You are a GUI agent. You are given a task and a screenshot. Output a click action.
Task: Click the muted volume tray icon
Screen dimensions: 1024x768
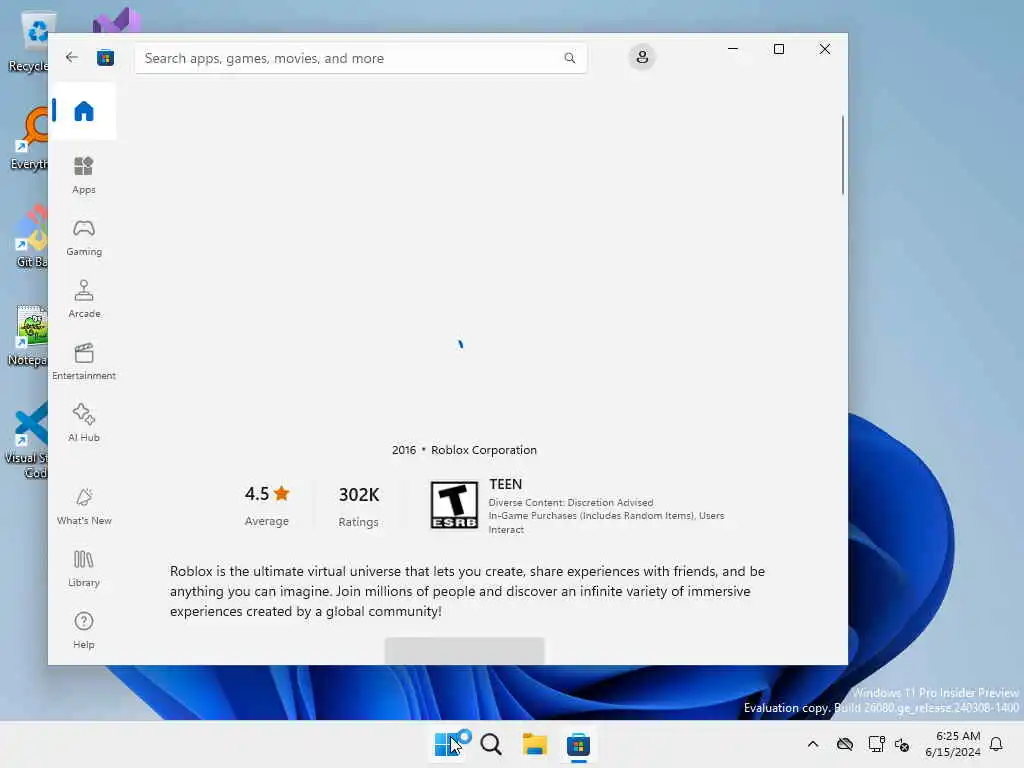point(903,744)
